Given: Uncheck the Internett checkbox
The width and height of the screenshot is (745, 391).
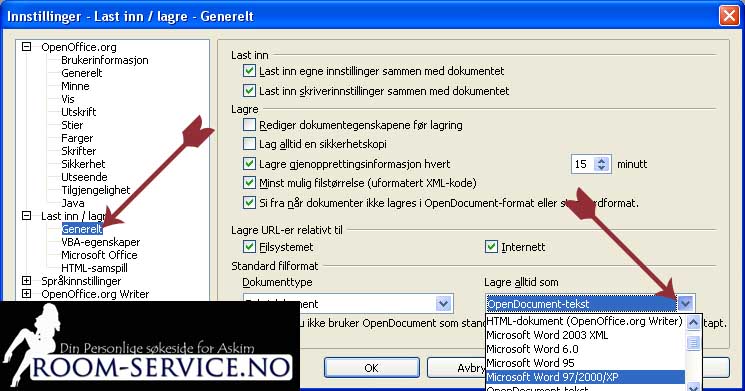Looking at the screenshot, I should pos(491,247).
